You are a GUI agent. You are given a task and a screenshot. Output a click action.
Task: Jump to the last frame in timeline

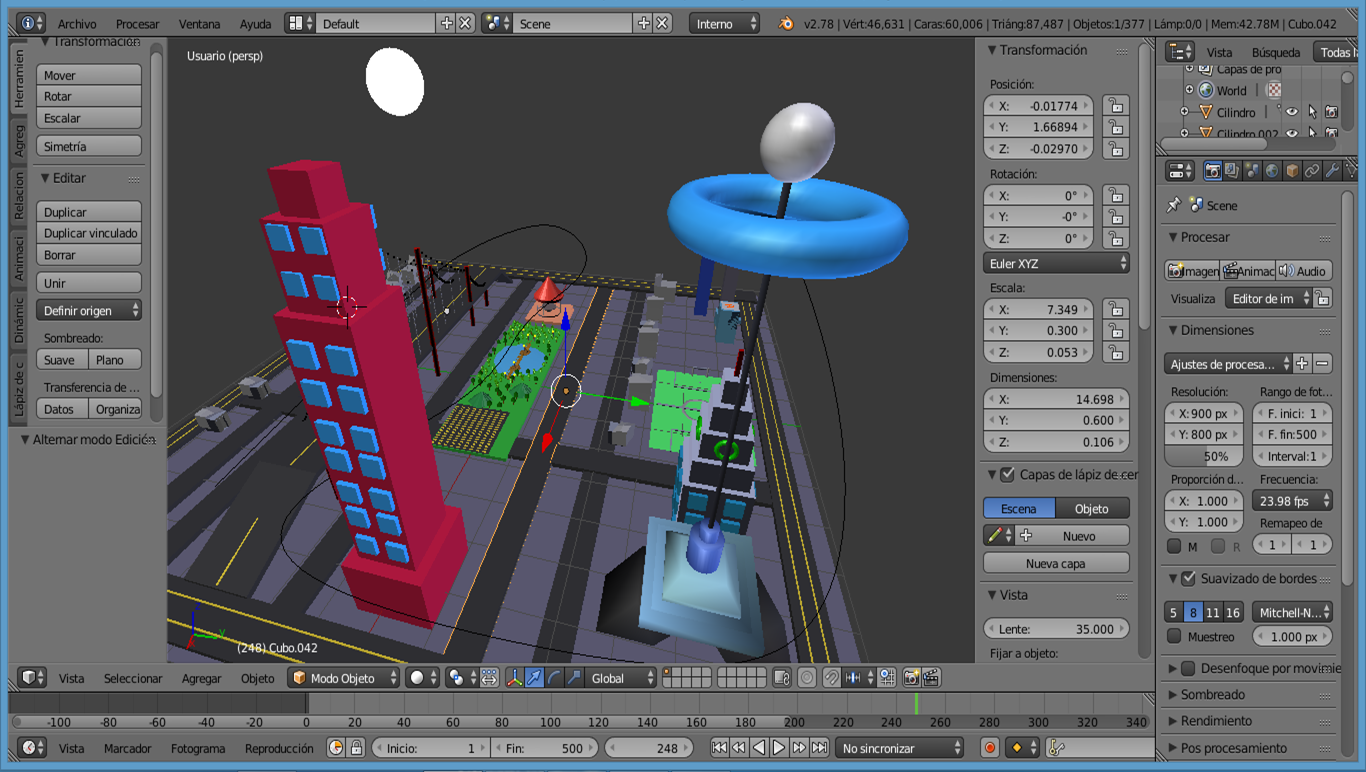(820, 748)
